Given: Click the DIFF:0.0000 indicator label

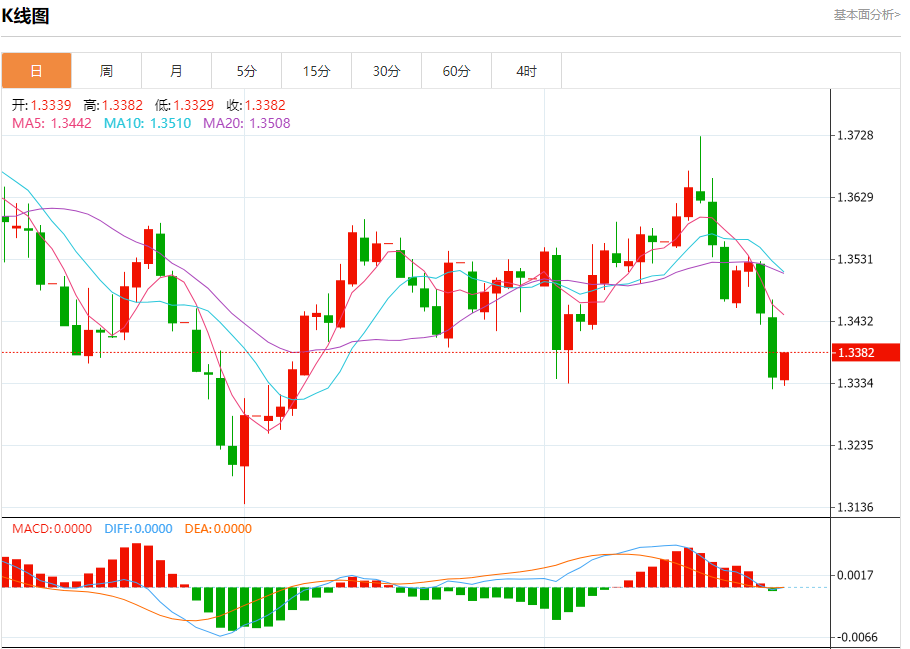Looking at the screenshot, I should [x=138, y=529].
